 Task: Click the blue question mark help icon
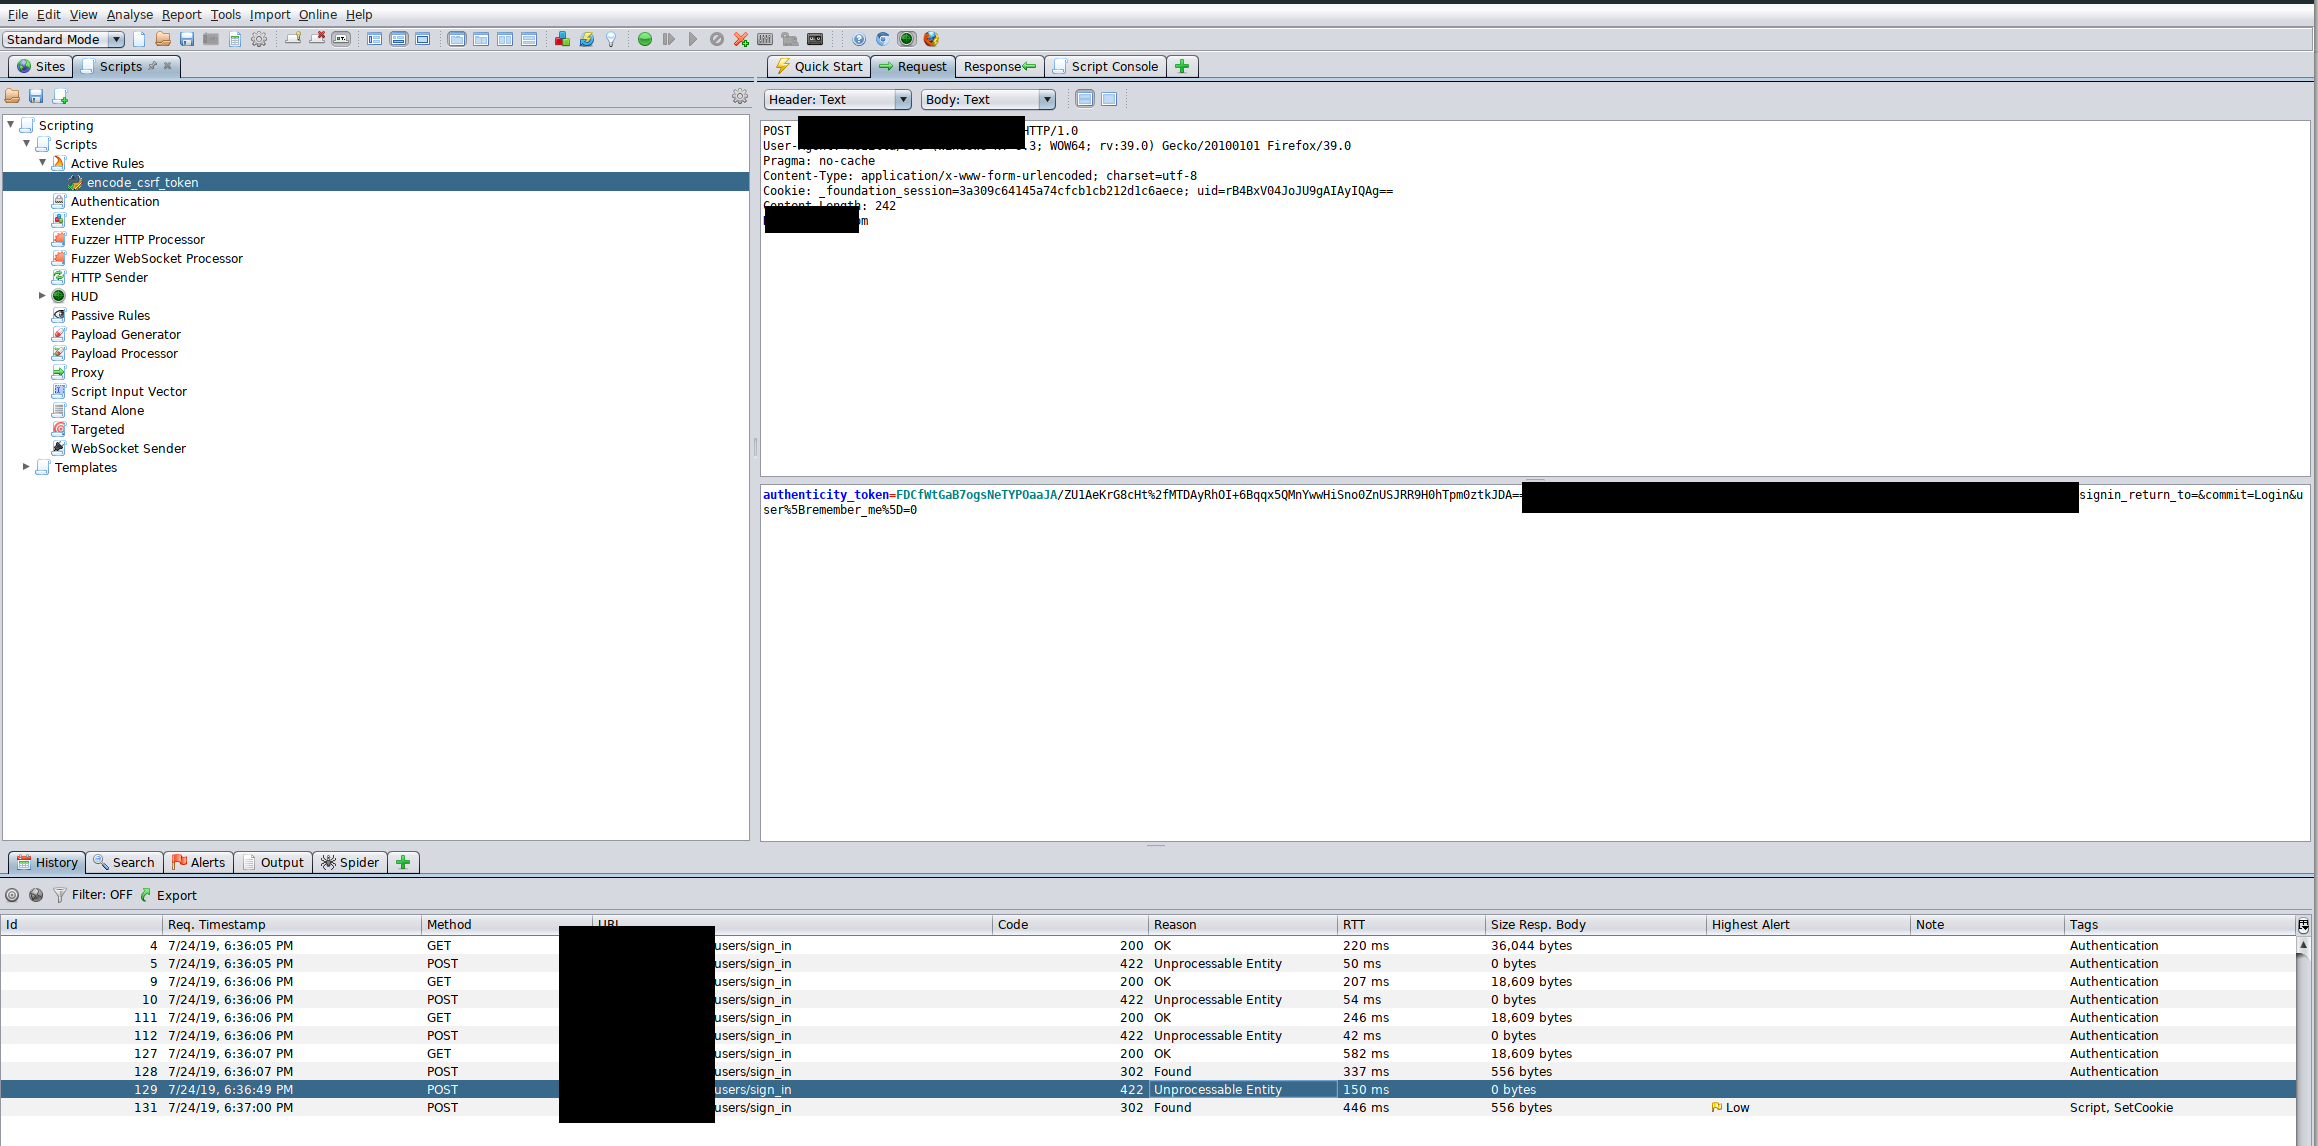tap(859, 39)
